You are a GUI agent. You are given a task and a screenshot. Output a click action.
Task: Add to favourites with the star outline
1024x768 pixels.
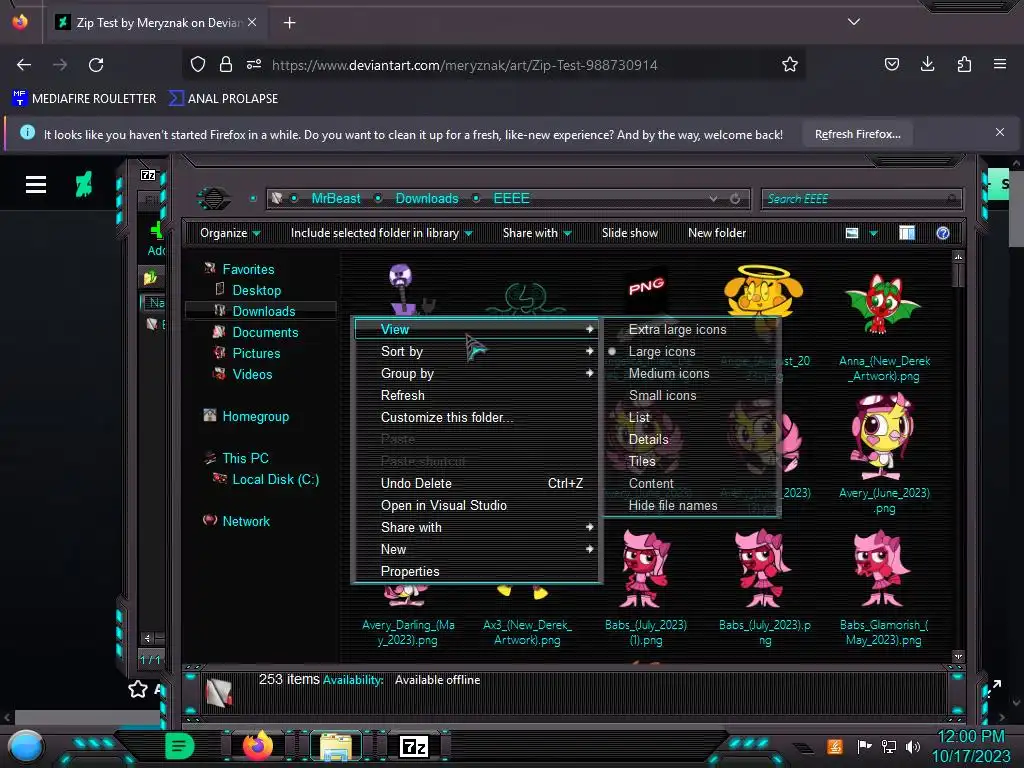[138, 689]
